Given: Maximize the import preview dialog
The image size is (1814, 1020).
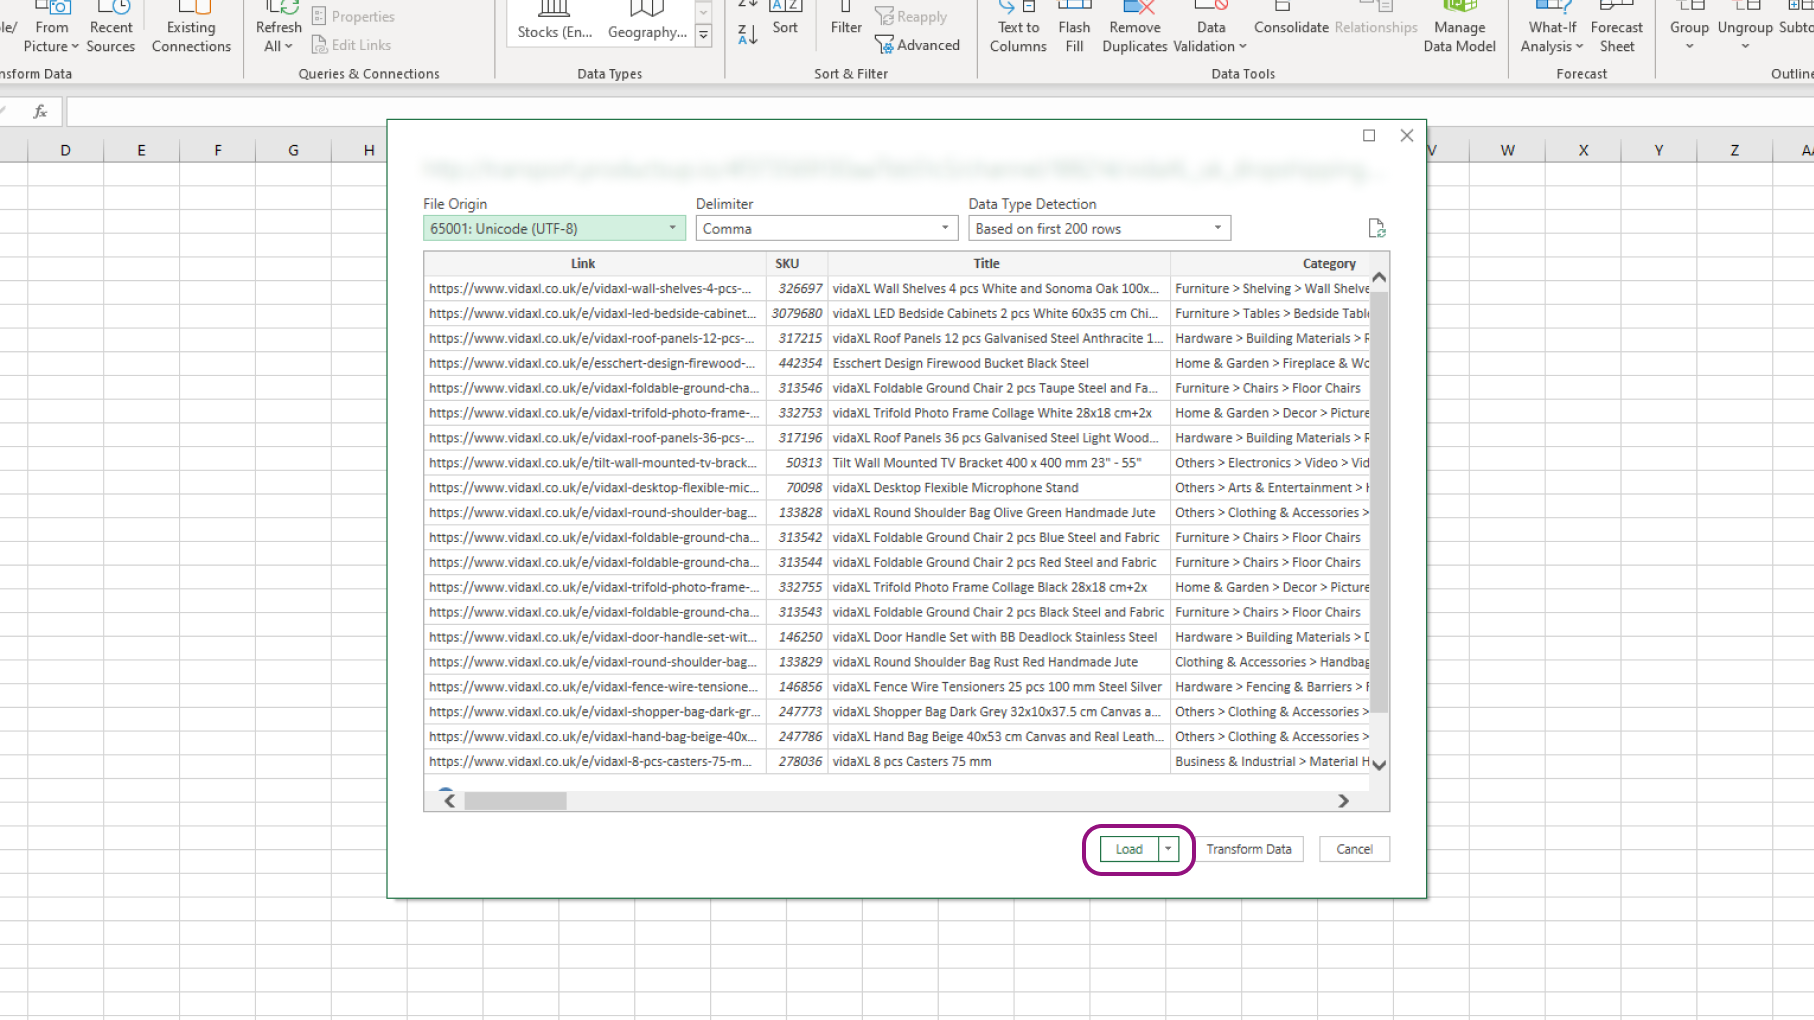Looking at the screenshot, I should tap(1369, 135).
